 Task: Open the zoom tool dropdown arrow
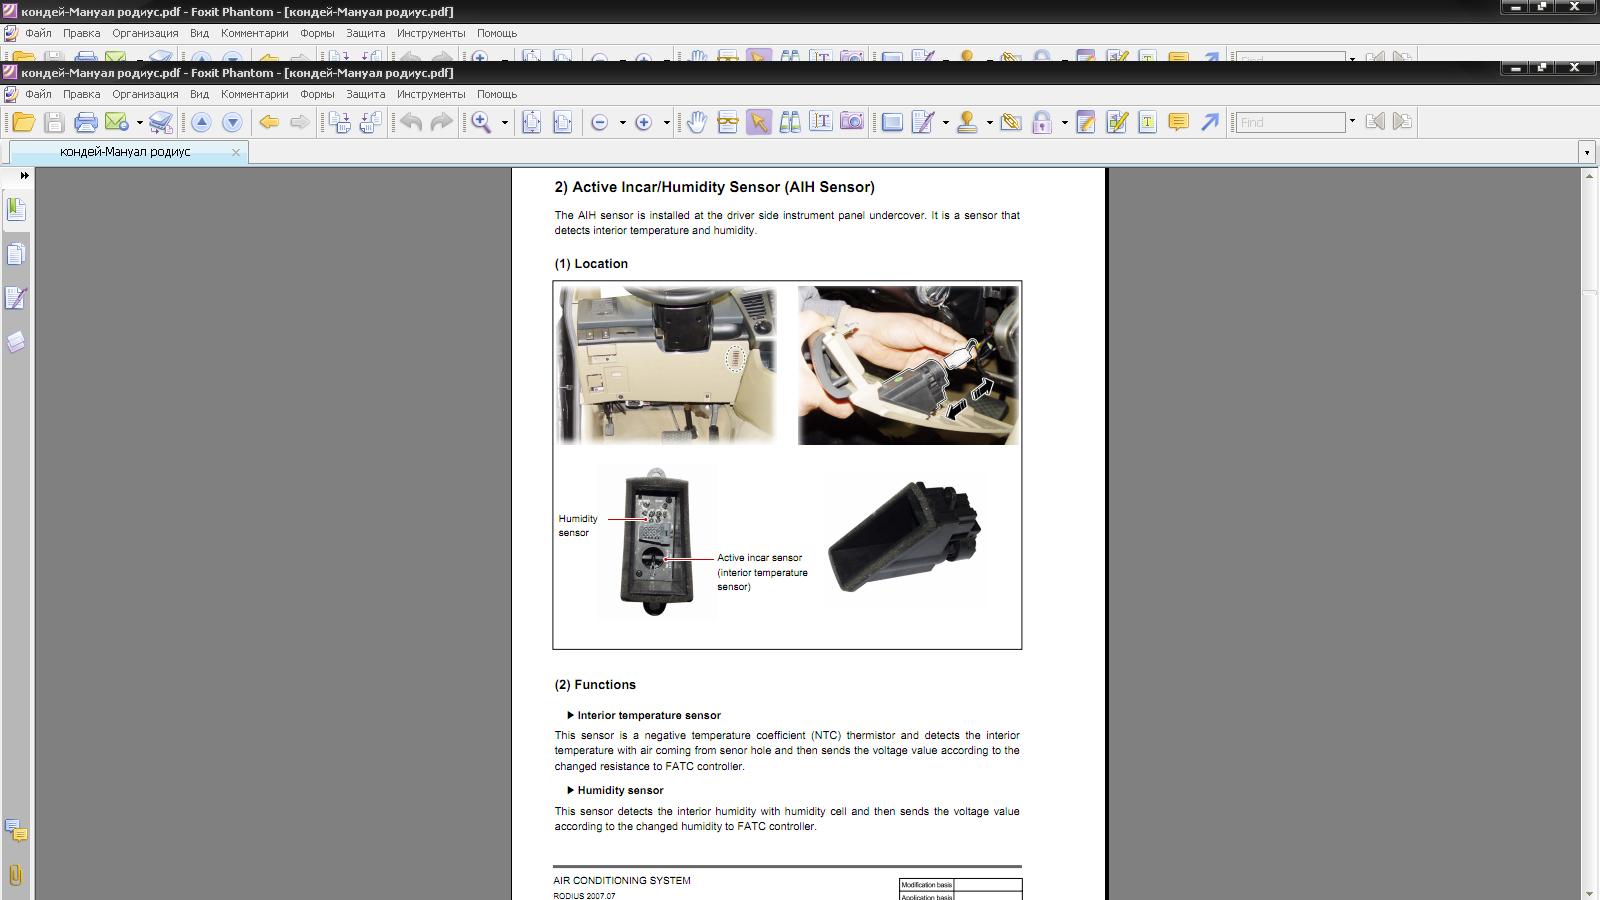[x=505, y=123]
